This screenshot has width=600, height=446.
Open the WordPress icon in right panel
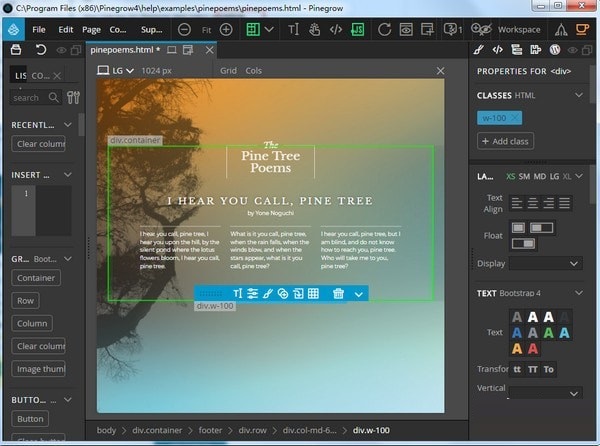(555, 50)
